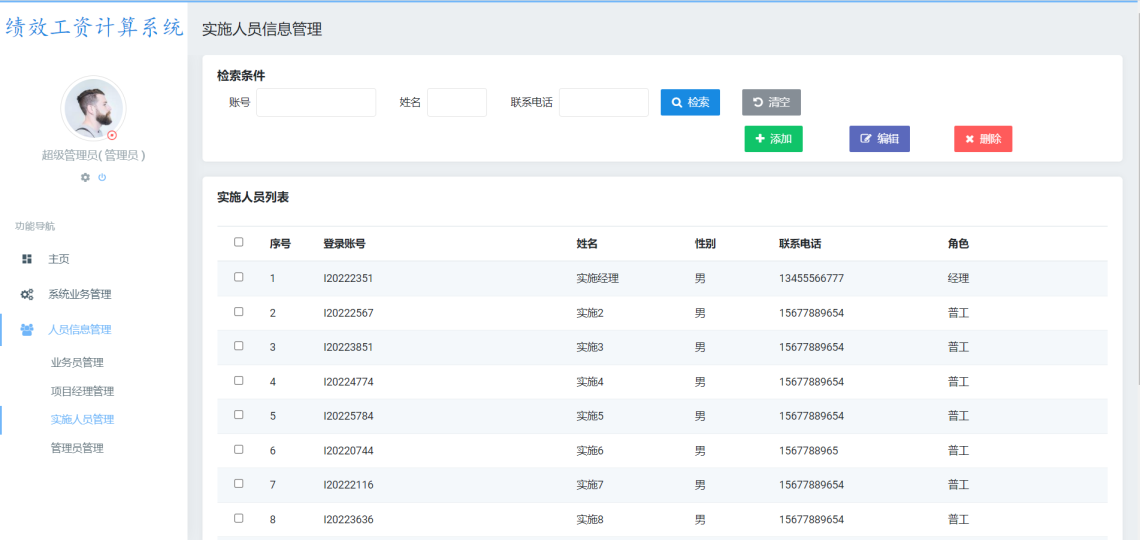The height and width of the screenshot is (540, 1140).
Task: Check the checkbox for row I20222116
Action: pos(238,484)
